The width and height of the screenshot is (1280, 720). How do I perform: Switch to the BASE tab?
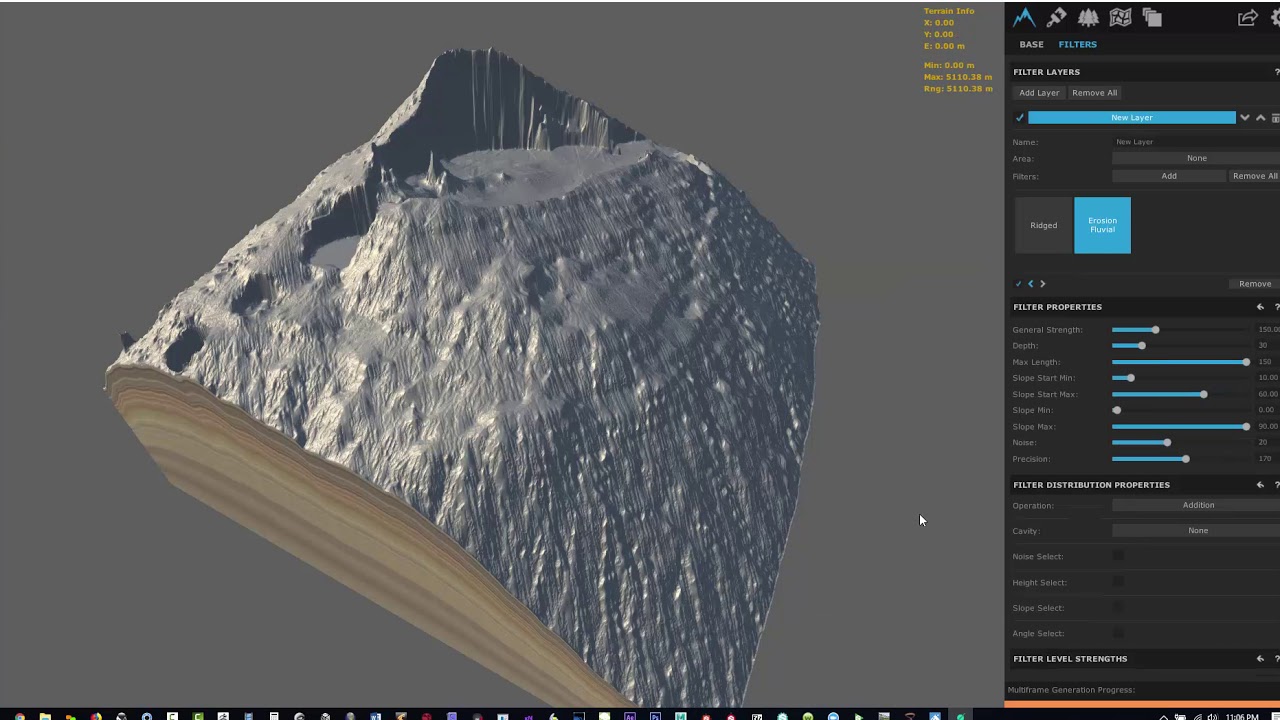[x=1031, y=44]
